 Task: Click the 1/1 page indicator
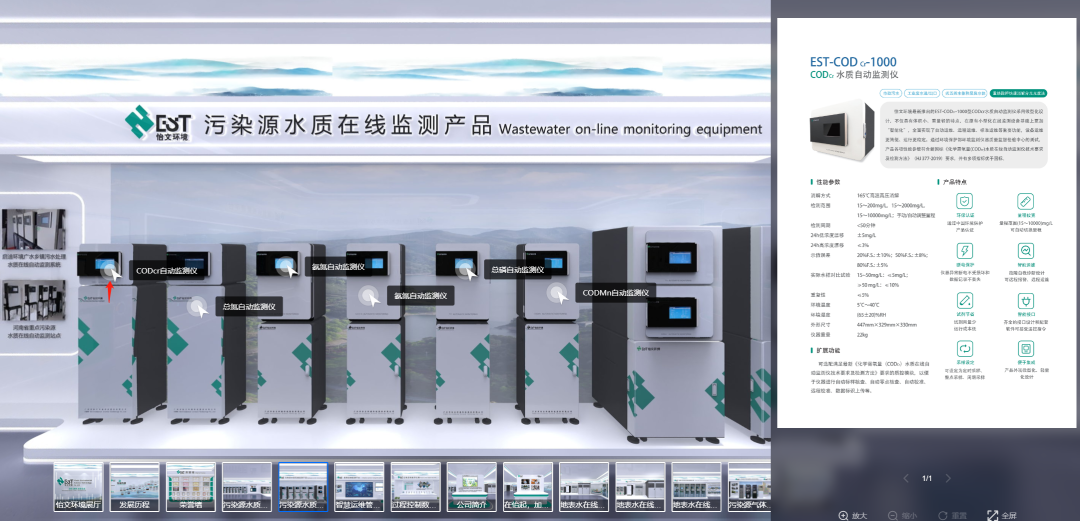[926, 478]
